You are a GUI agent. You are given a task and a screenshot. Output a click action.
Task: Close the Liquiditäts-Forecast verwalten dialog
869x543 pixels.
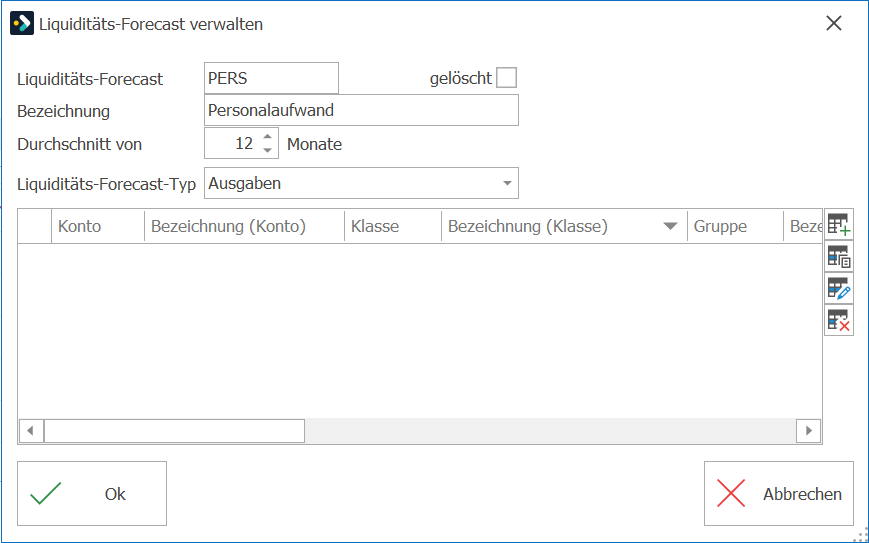[x=834, y=23]
